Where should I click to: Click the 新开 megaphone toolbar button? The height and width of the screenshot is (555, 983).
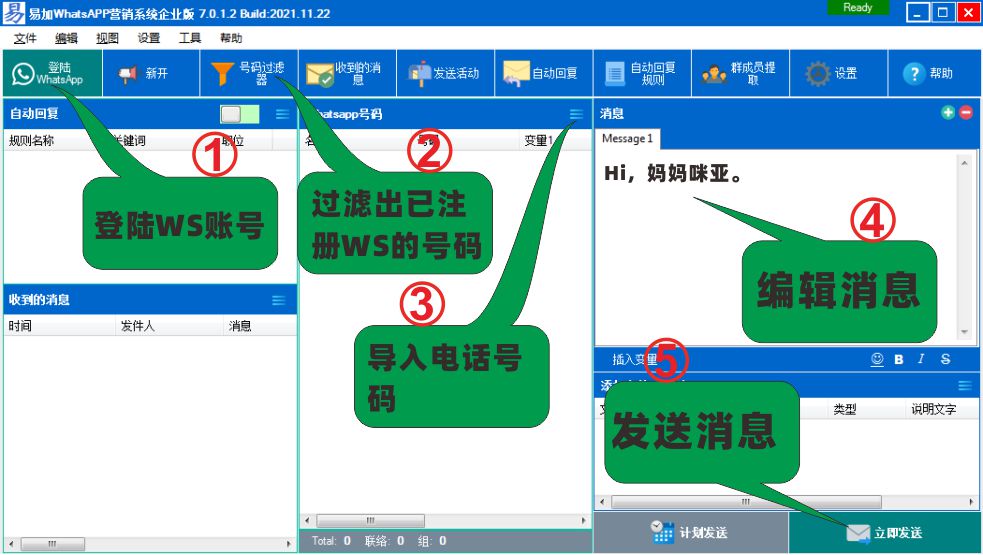[150, 73]
